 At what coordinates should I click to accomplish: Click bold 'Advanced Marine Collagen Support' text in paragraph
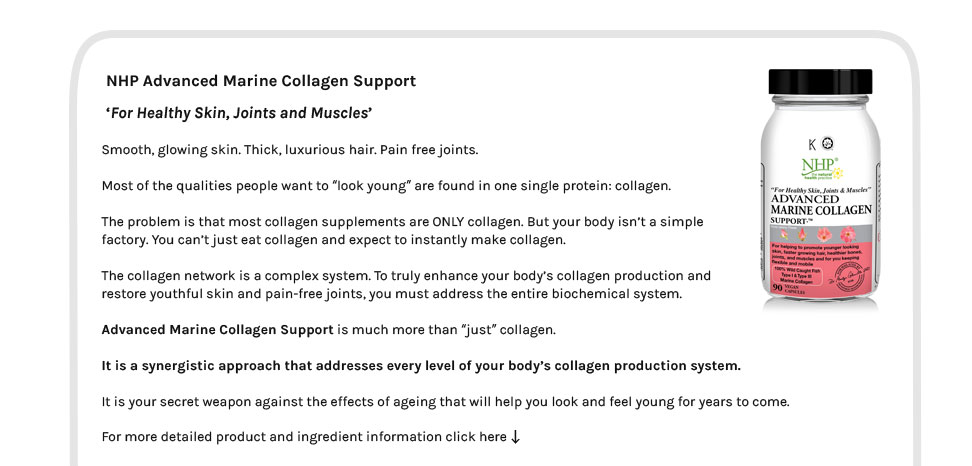point(218,330)
